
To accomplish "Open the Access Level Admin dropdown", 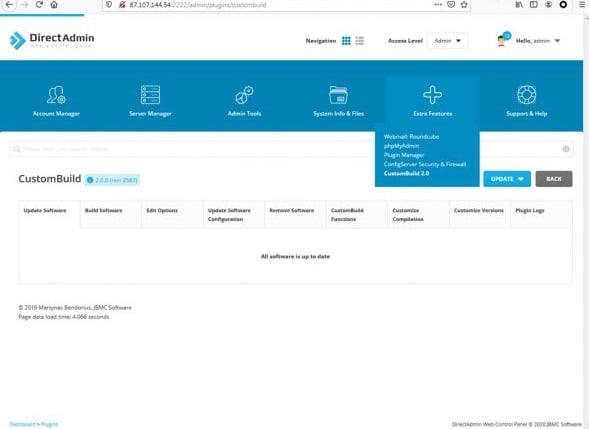I will click(447, 41).
